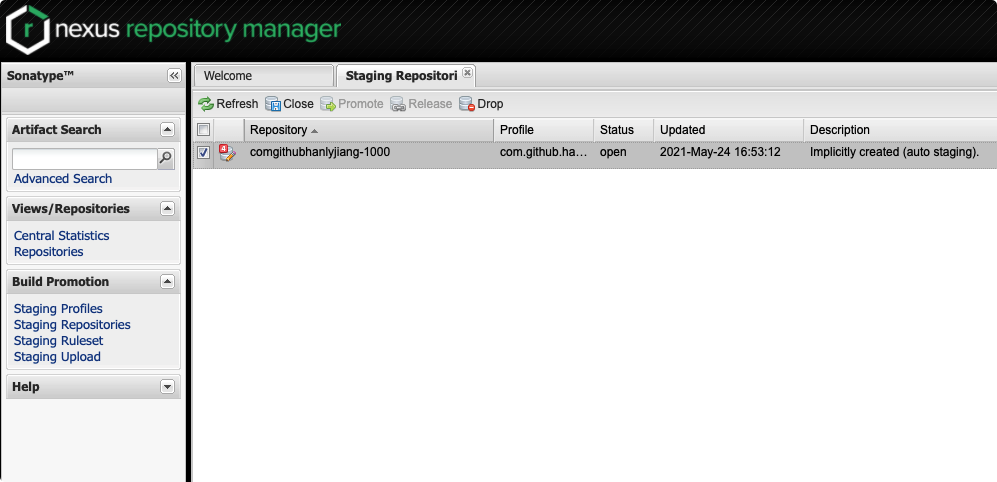
Task: Sort by the Description column header
Action: pyautogui.click(x=900, y=130)
